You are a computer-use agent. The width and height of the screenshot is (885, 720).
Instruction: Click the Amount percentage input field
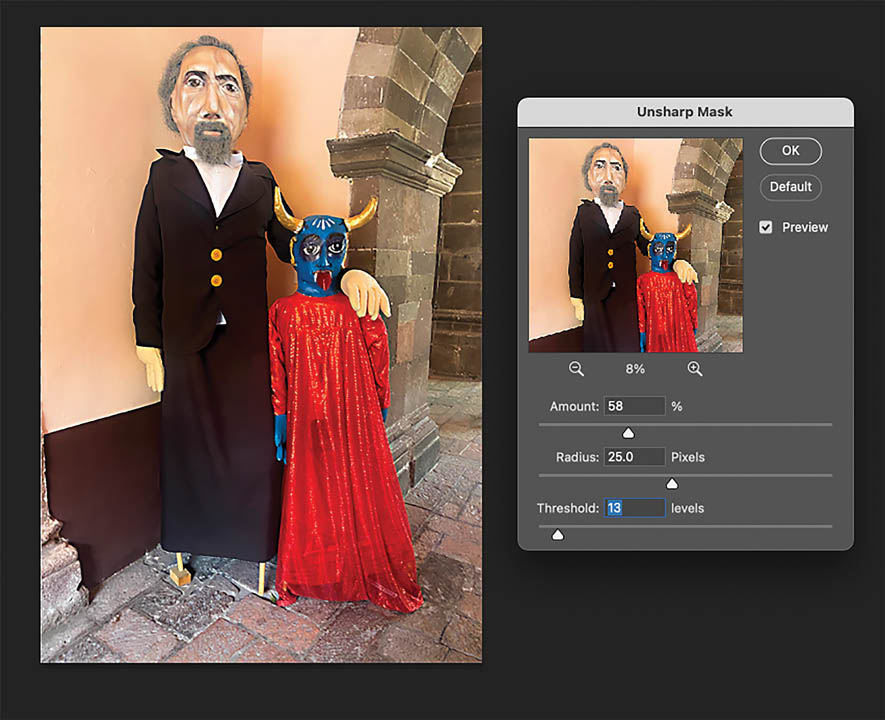[x=634, y=406]
